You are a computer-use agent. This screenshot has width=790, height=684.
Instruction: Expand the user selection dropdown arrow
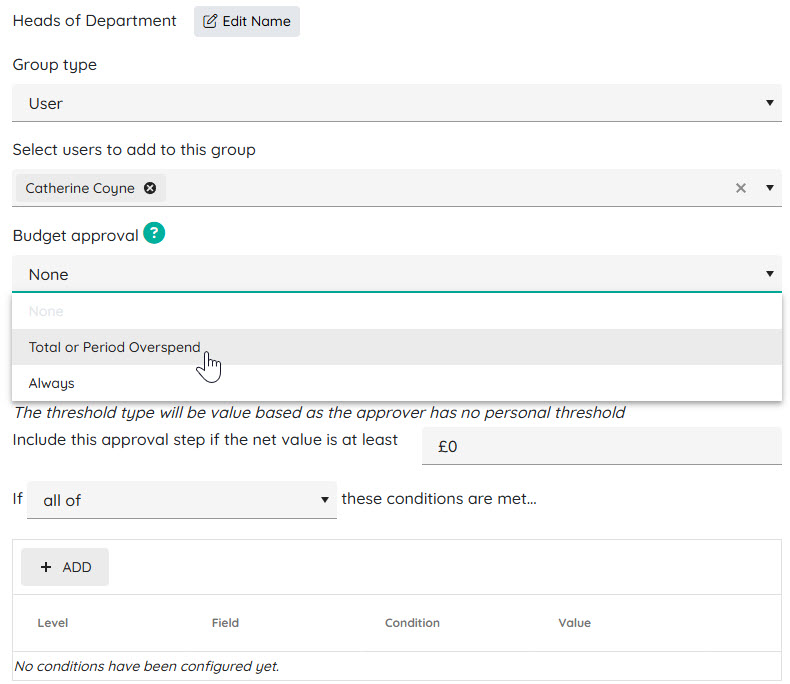click(769, 188)
